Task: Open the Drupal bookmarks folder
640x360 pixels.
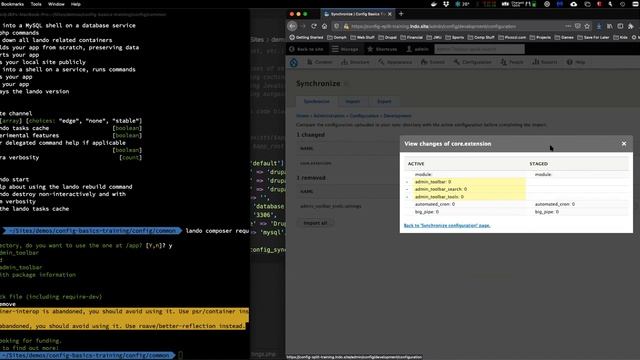Action: pos(387,37)
